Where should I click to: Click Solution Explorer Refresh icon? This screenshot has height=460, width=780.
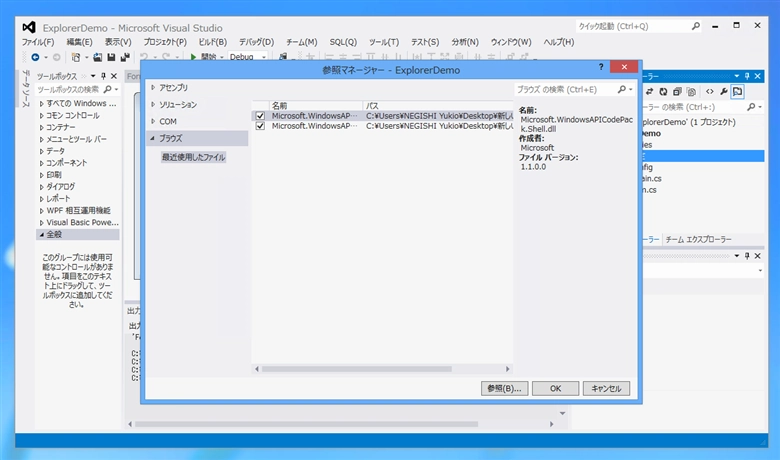click(663, 92)
